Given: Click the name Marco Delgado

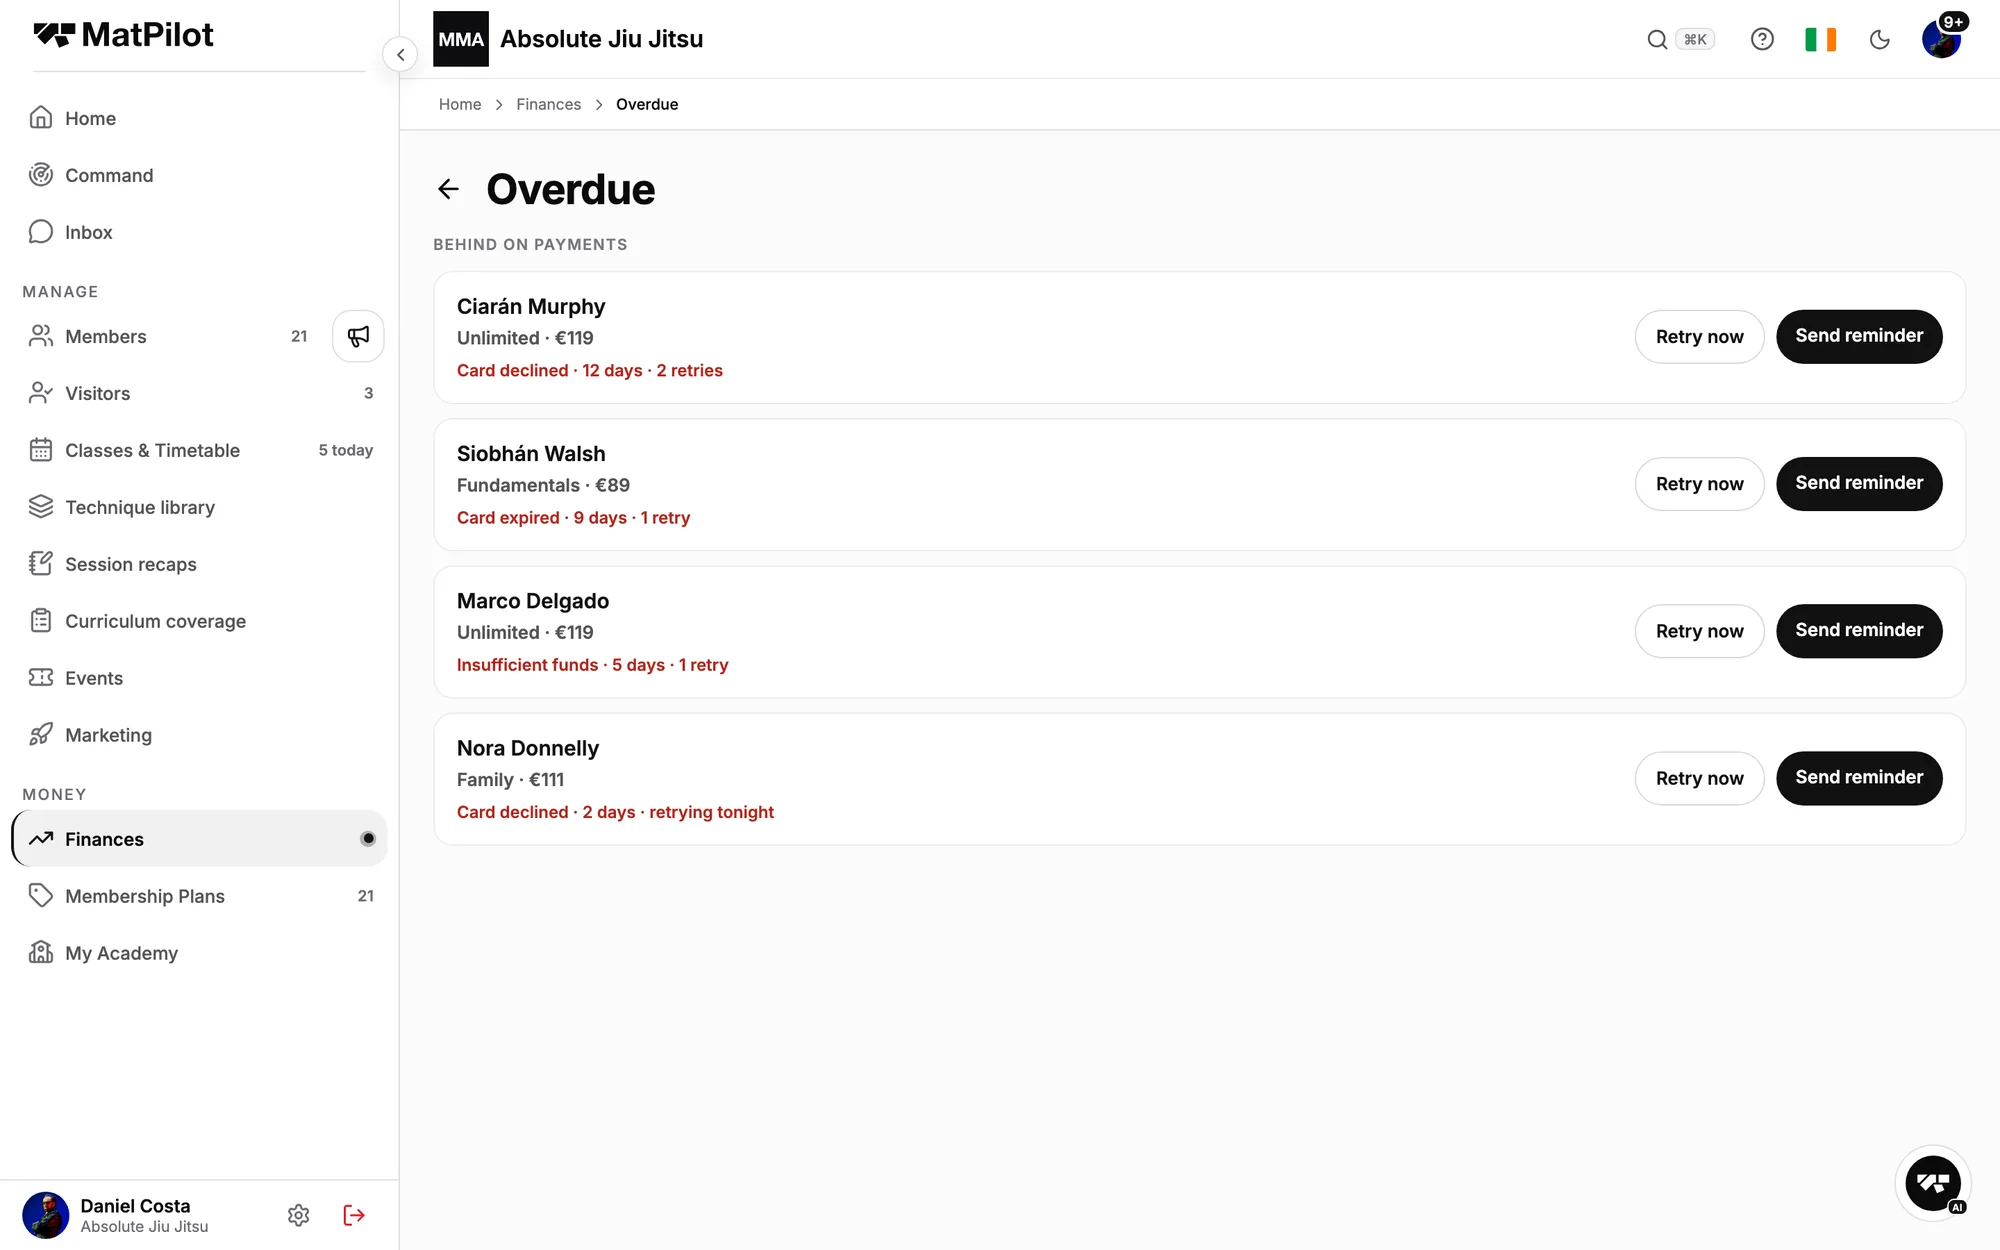Looking at the screenshot, I should click(533, 601).
